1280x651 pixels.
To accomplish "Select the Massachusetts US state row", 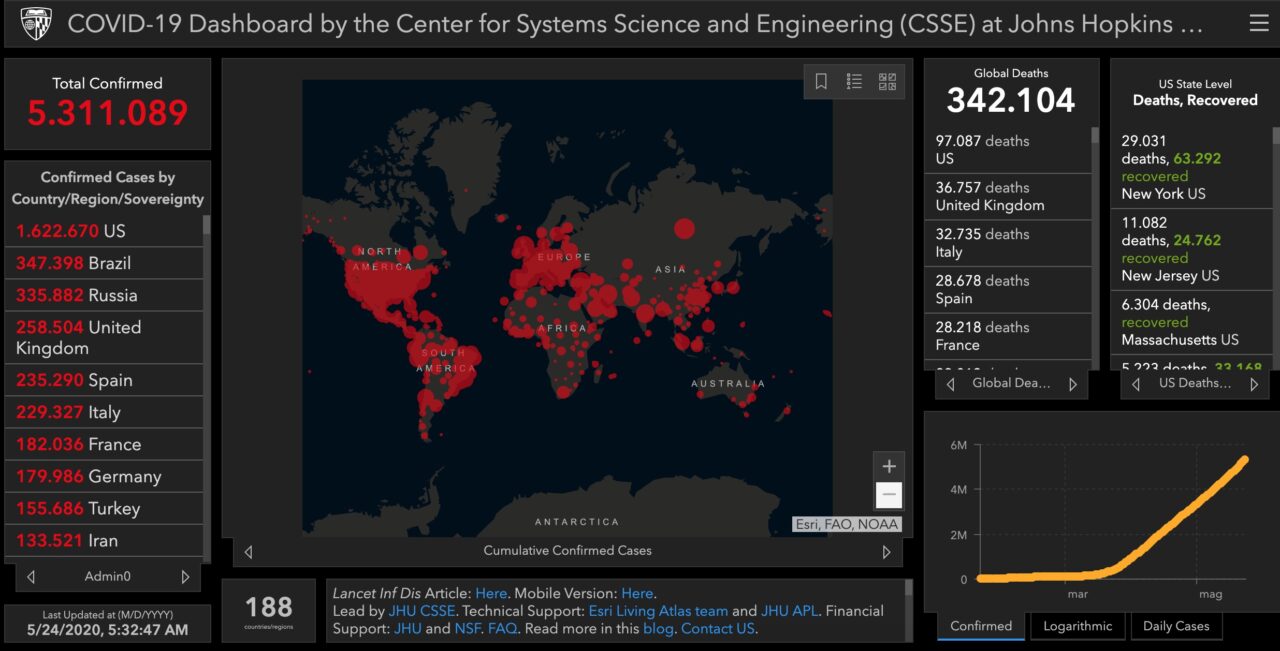I will (1193, 322).
